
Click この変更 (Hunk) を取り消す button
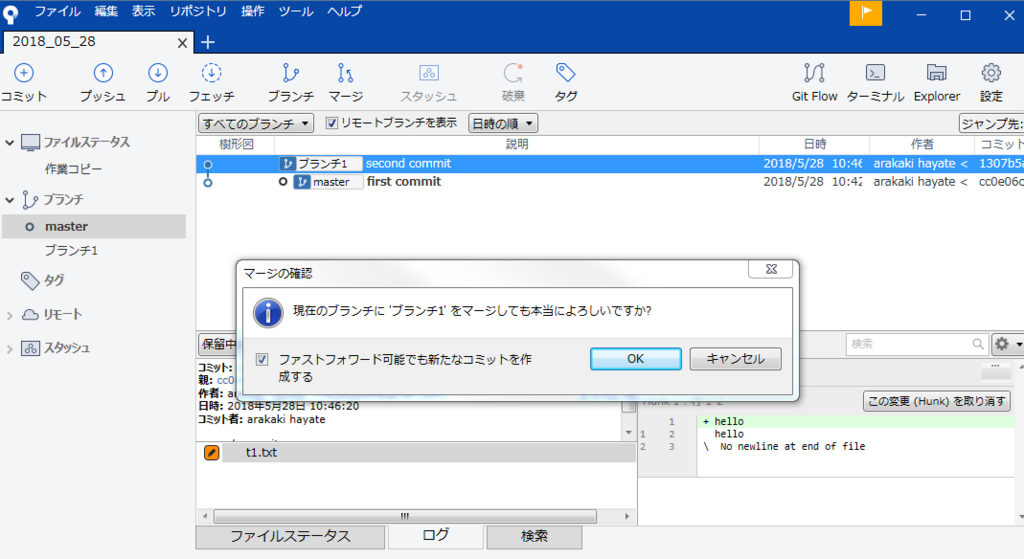(x=936, y=401)
